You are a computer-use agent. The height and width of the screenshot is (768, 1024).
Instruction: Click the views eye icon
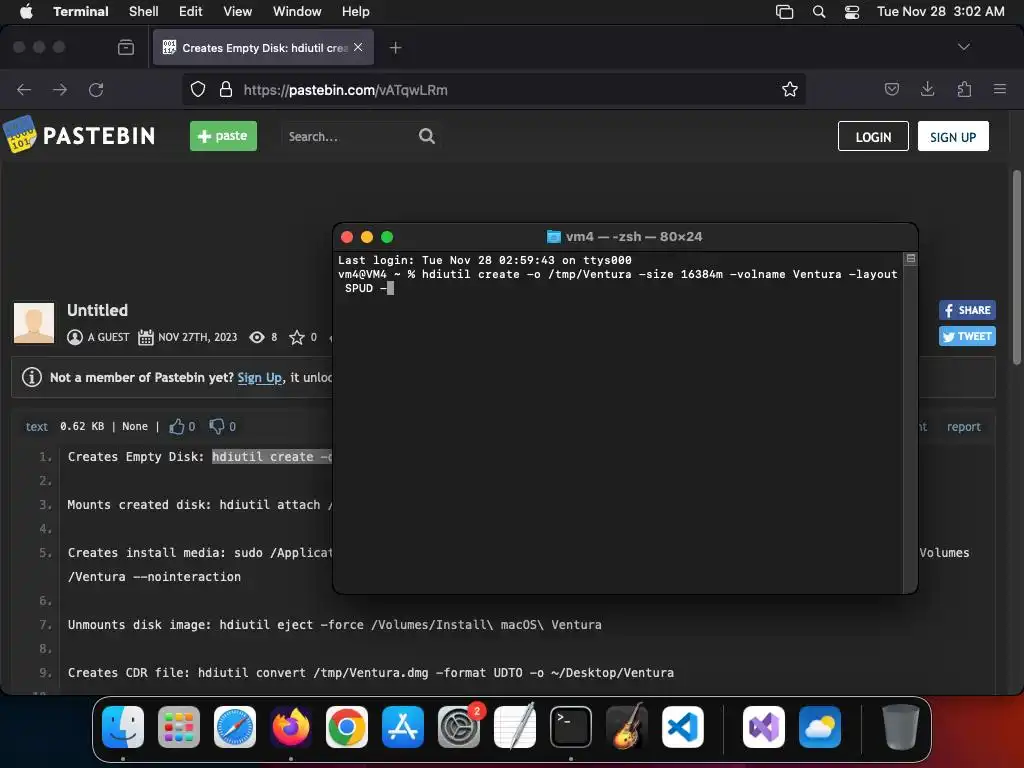click(x=257, y=337)
